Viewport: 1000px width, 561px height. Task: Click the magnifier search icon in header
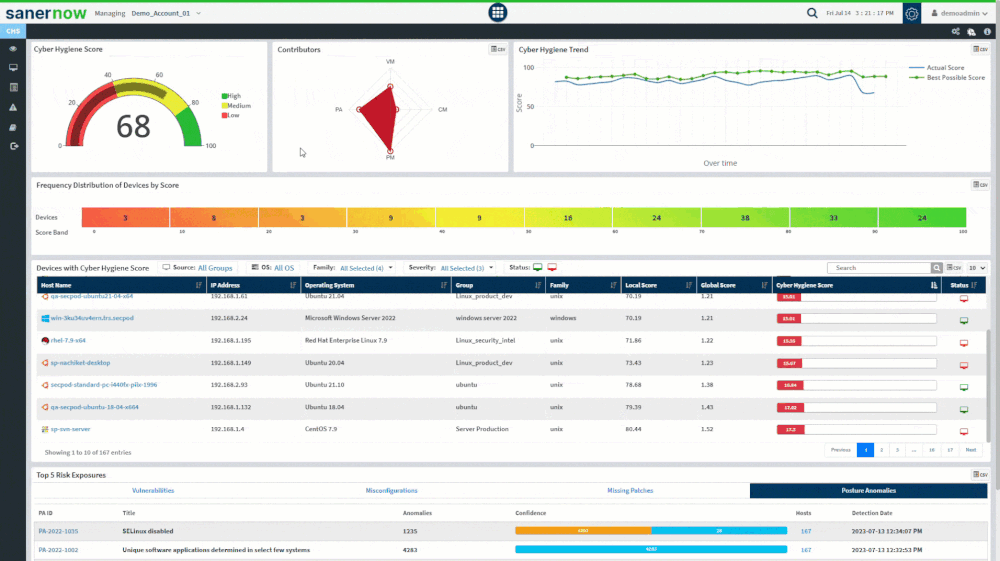coord(812,13)
